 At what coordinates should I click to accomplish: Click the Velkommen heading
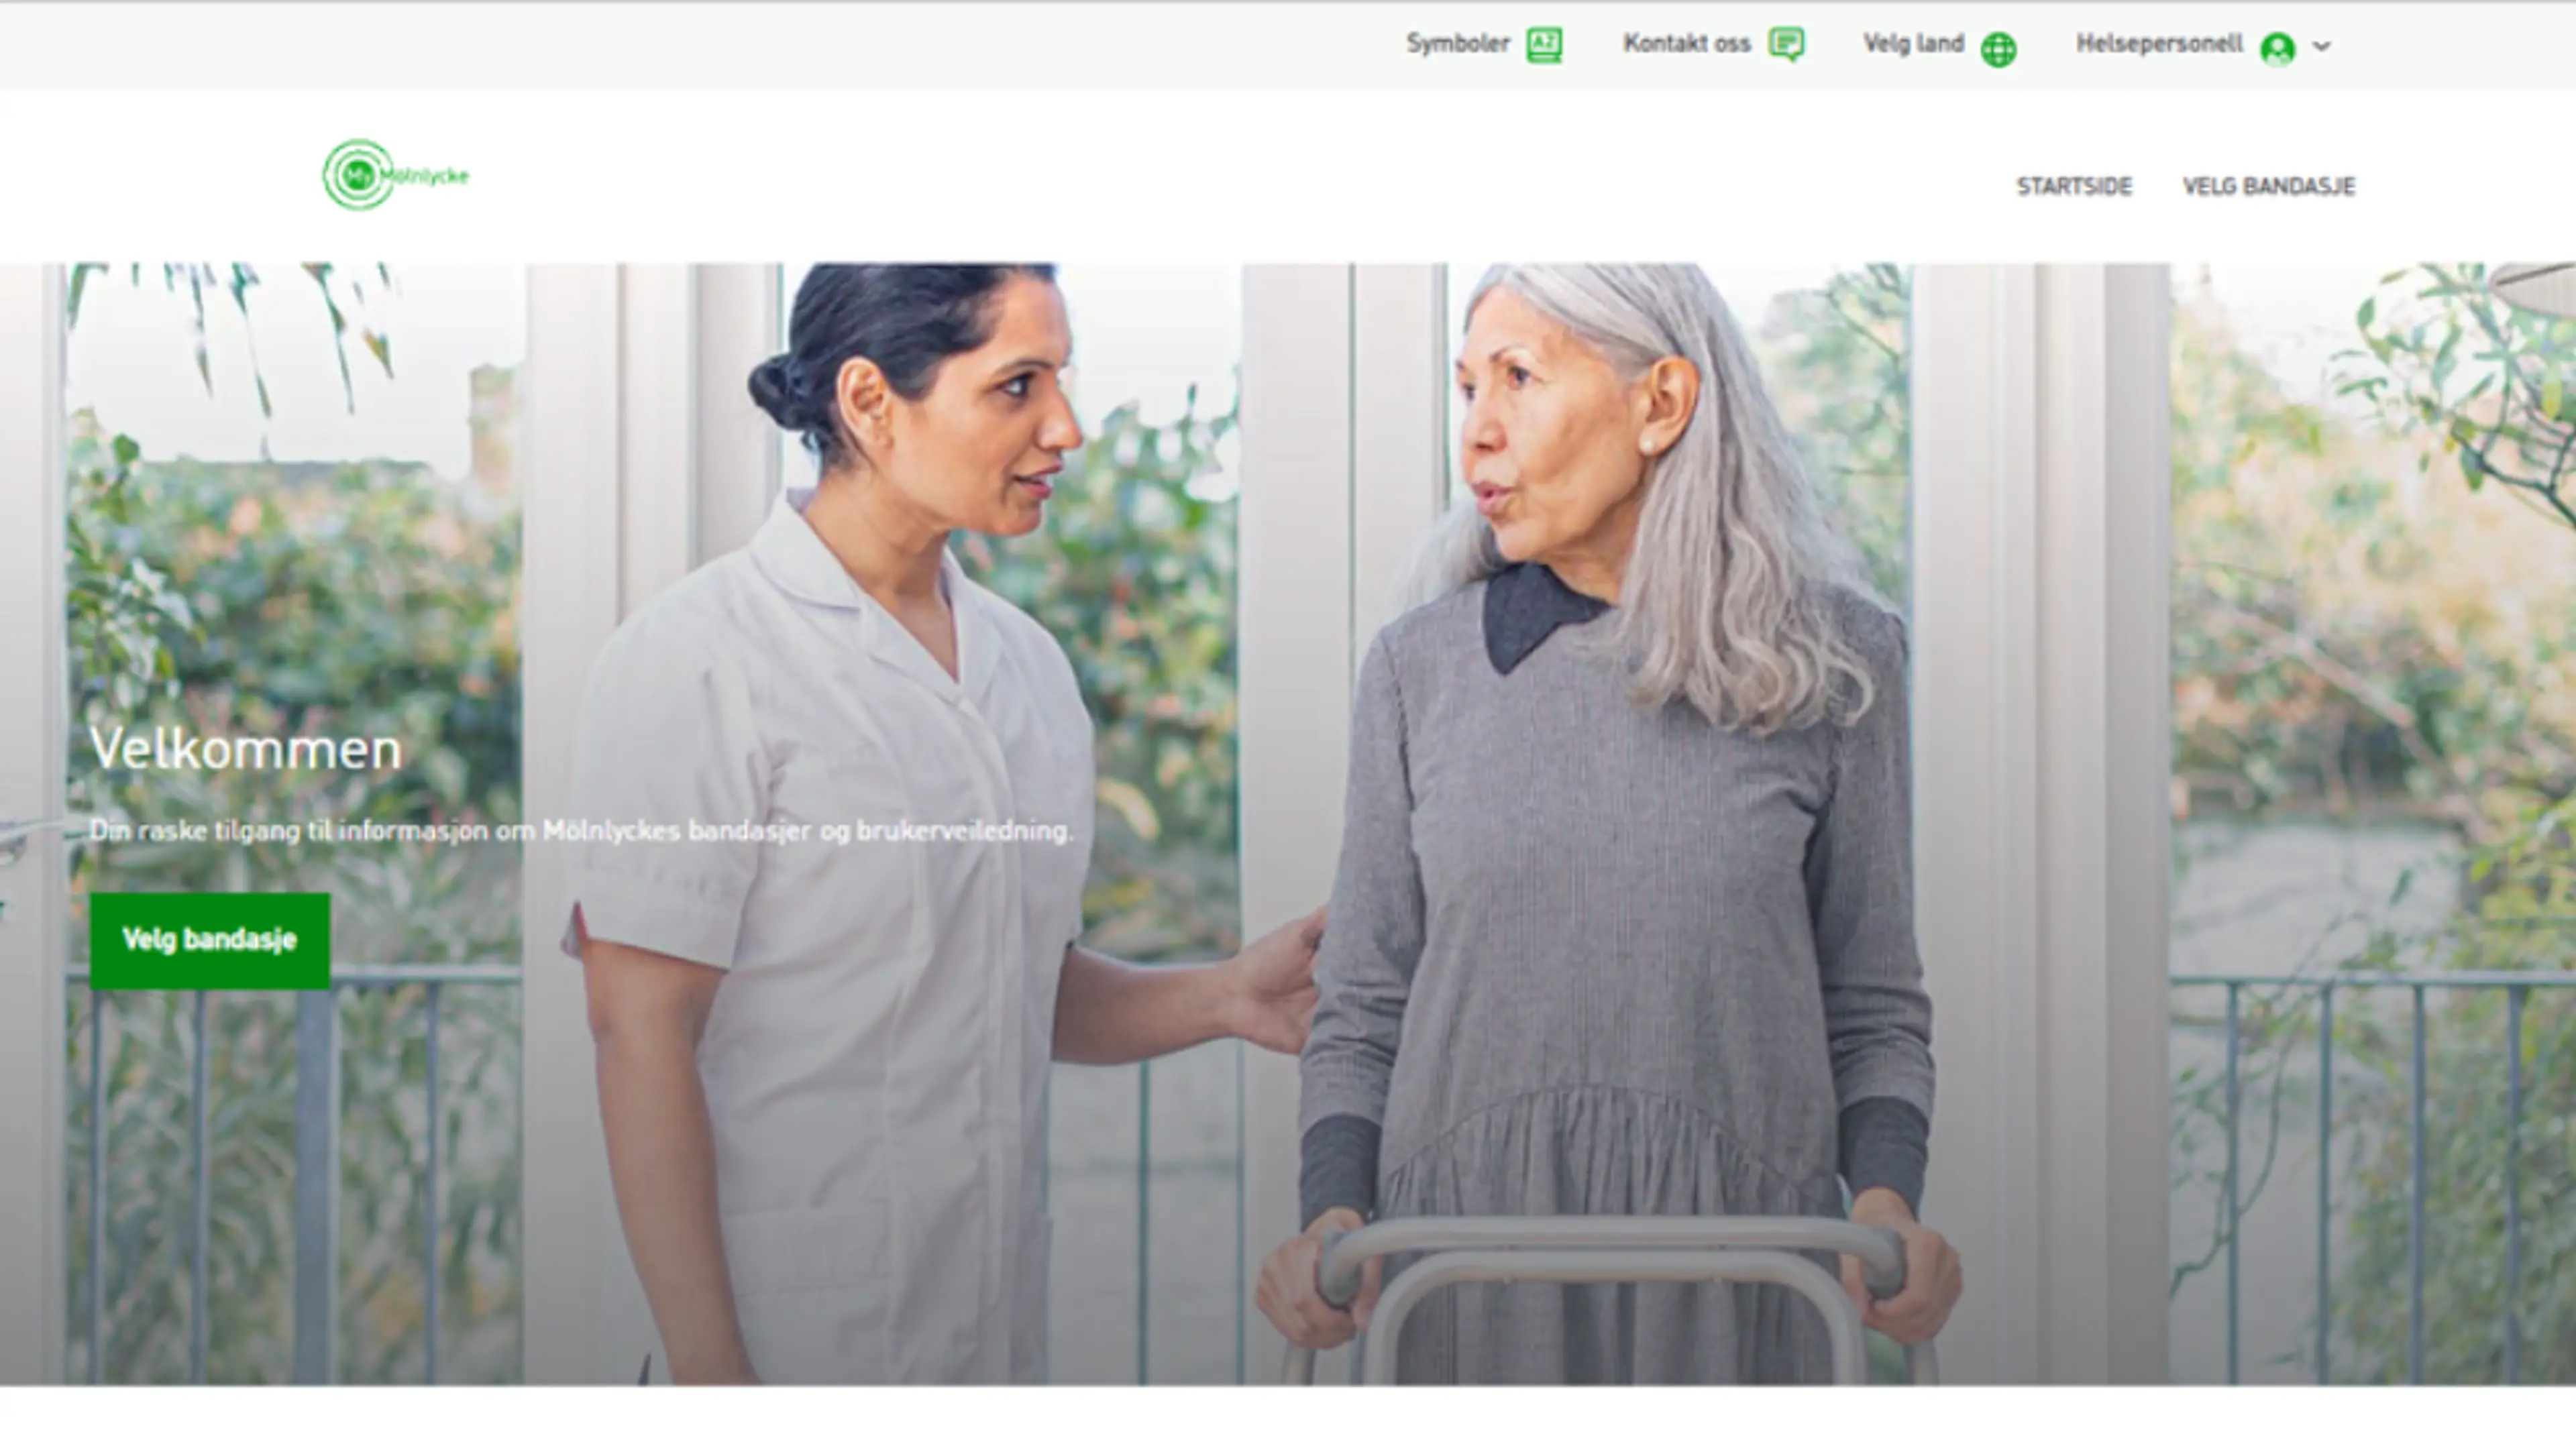tap(245, 748)
